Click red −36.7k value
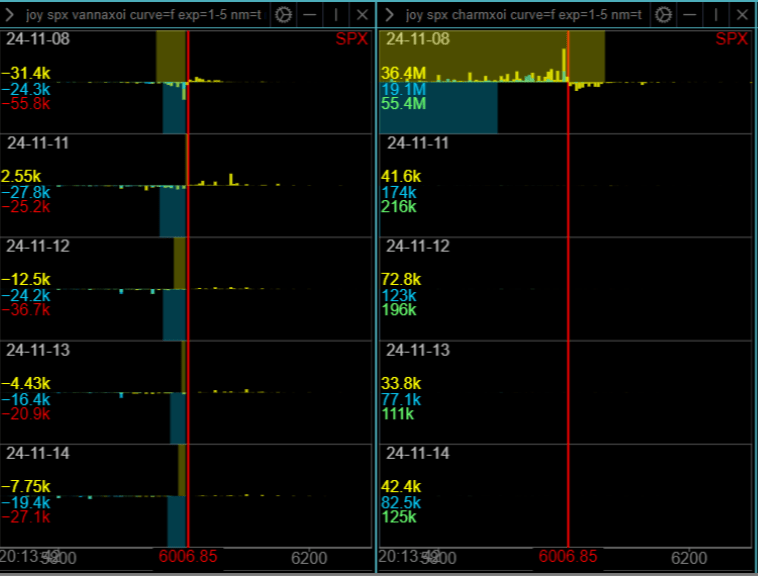Viewport: 758px width, 576px height. pos(26,310)
